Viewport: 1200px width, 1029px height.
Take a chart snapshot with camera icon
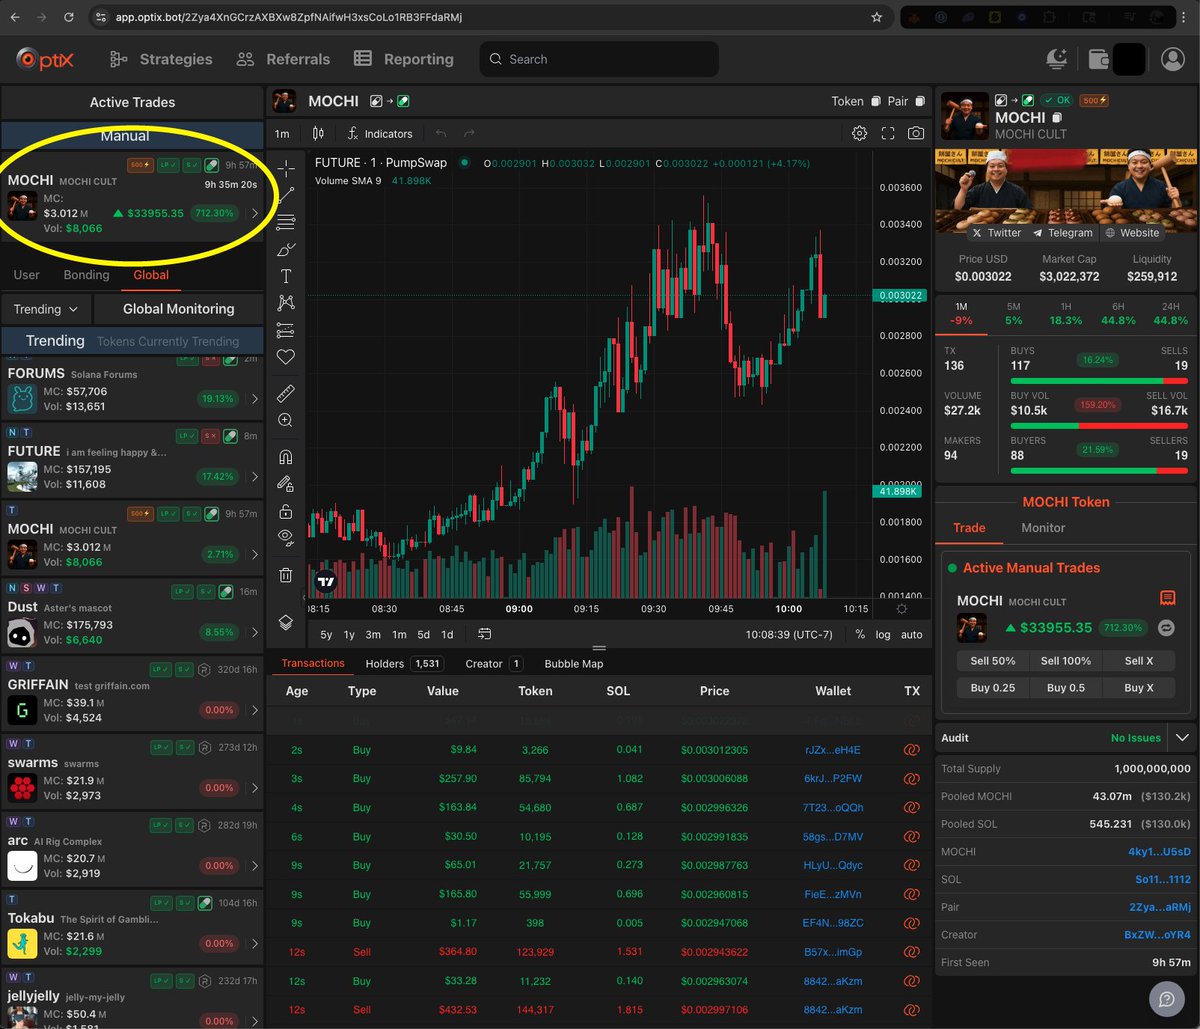coord(916,133)
